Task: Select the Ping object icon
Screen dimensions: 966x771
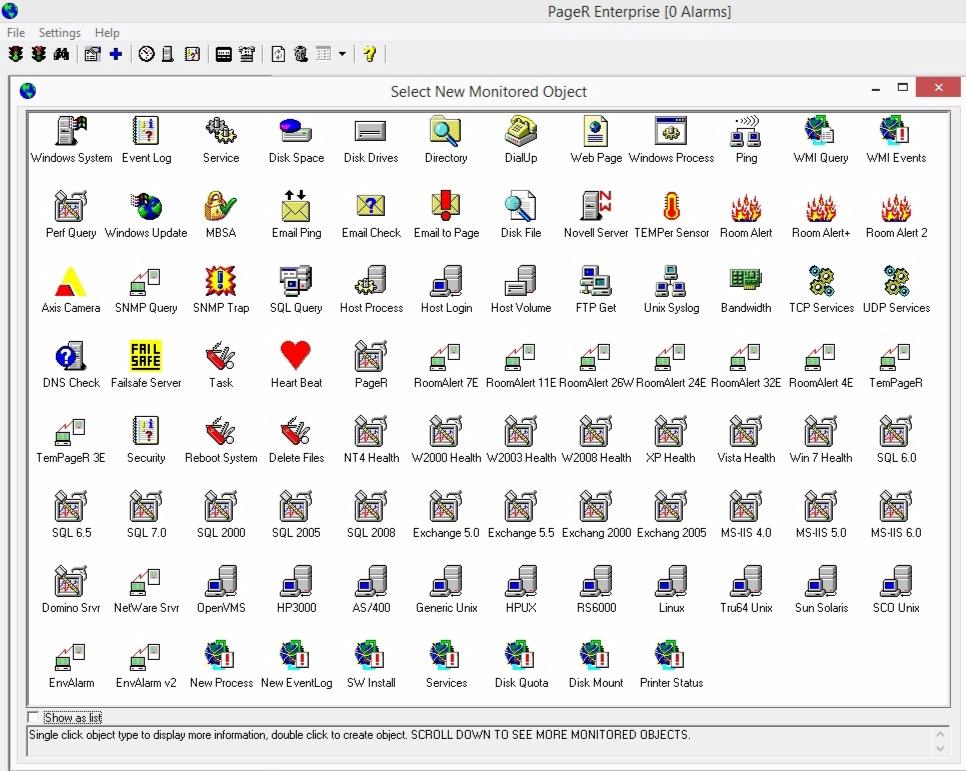Action: (x=746, y=131)
